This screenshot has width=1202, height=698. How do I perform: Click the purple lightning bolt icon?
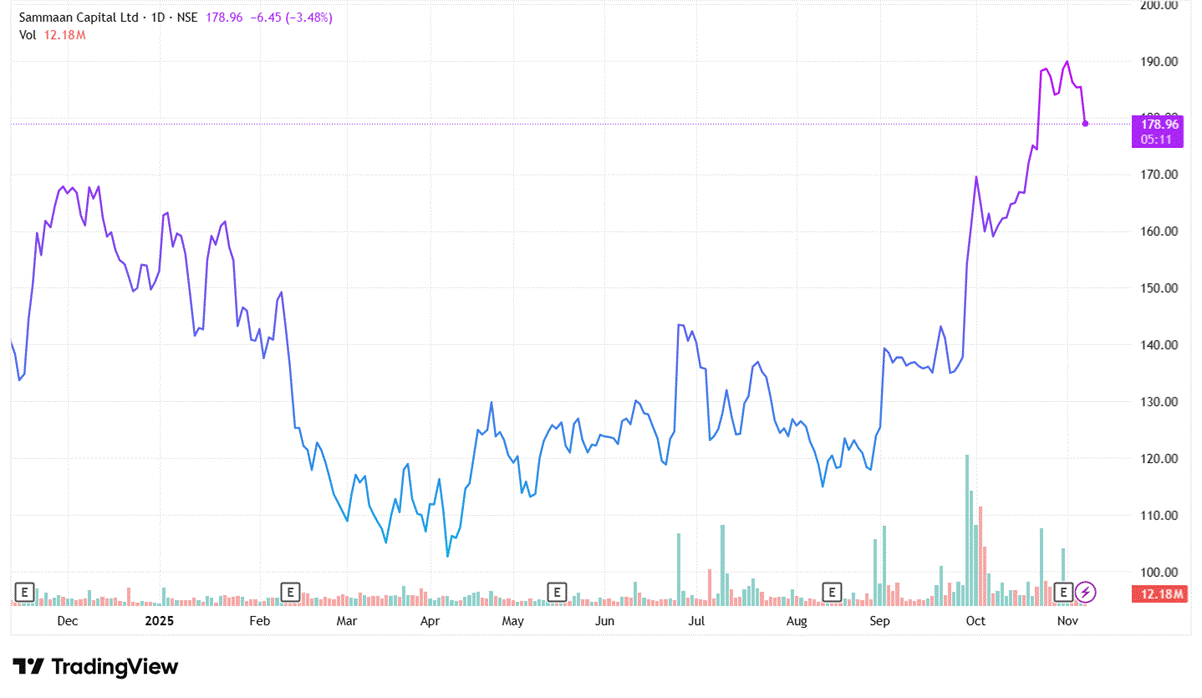tap(1087, 592)
